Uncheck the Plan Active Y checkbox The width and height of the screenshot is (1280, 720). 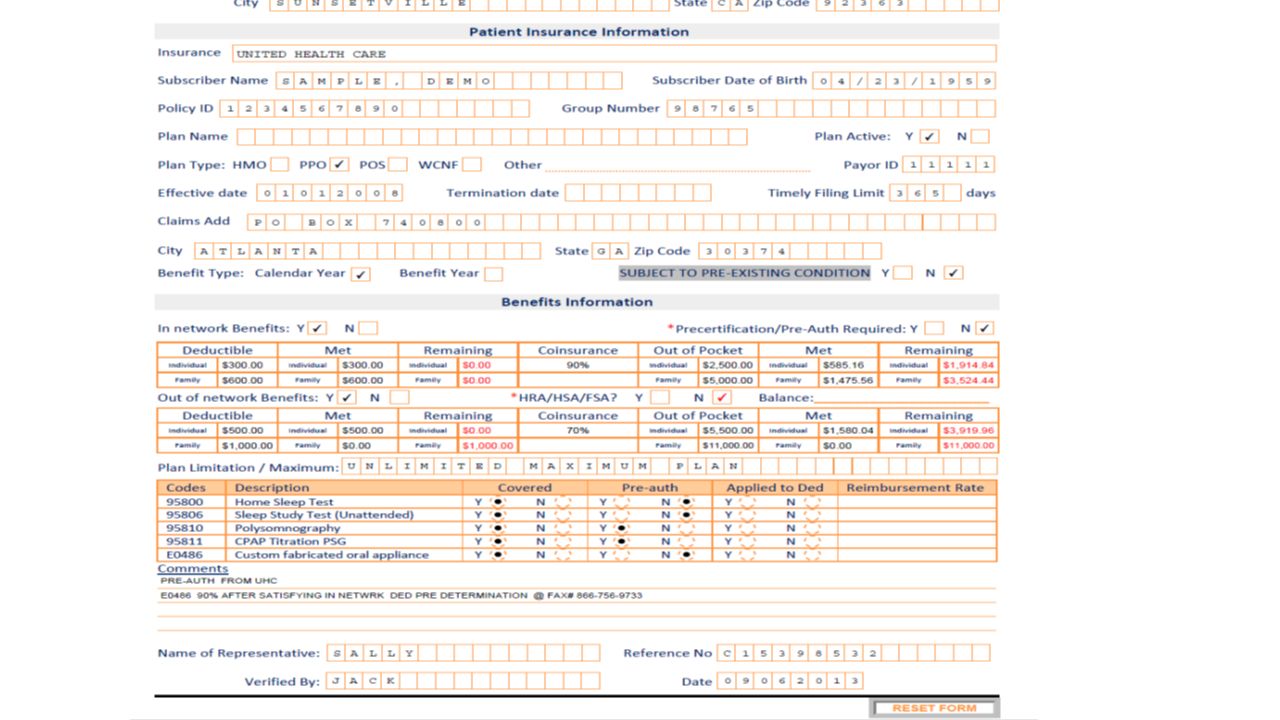point(929,136)
